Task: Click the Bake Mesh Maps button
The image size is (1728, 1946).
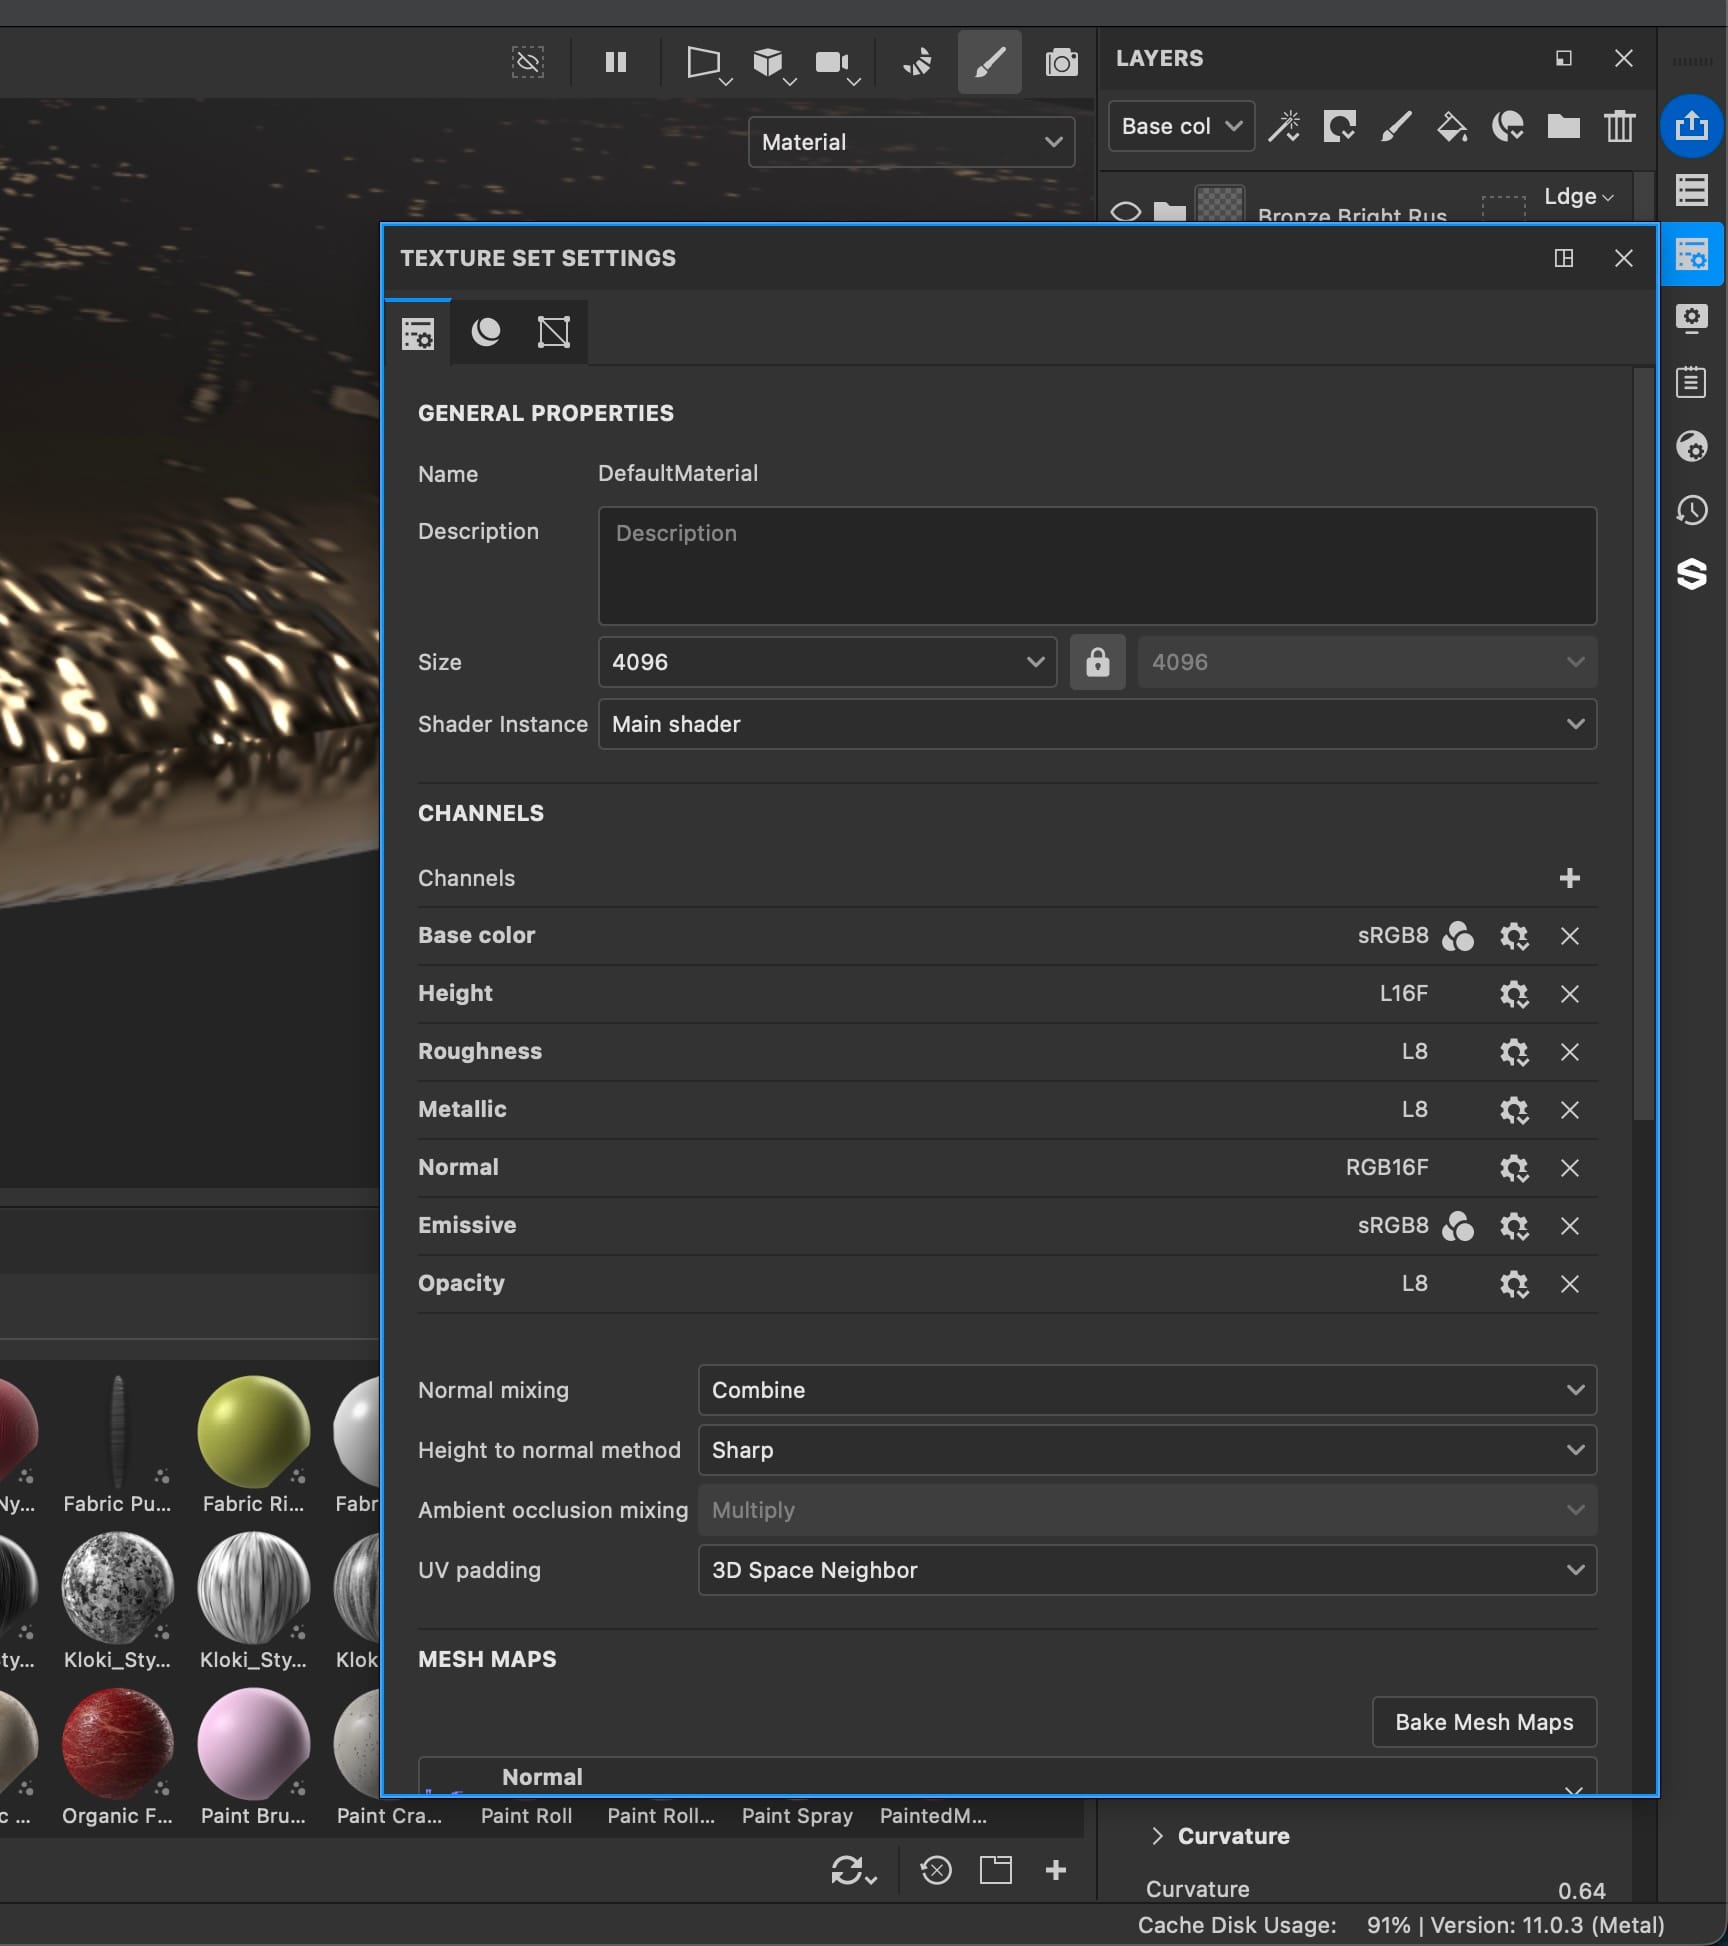Action: coord(1484,1722)
